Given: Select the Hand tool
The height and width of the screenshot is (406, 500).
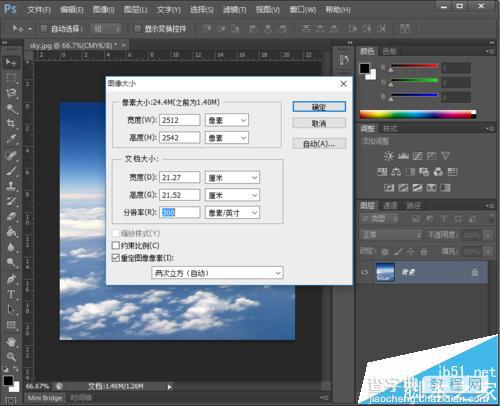Looking at the screenshot, I should click(11, 341).
